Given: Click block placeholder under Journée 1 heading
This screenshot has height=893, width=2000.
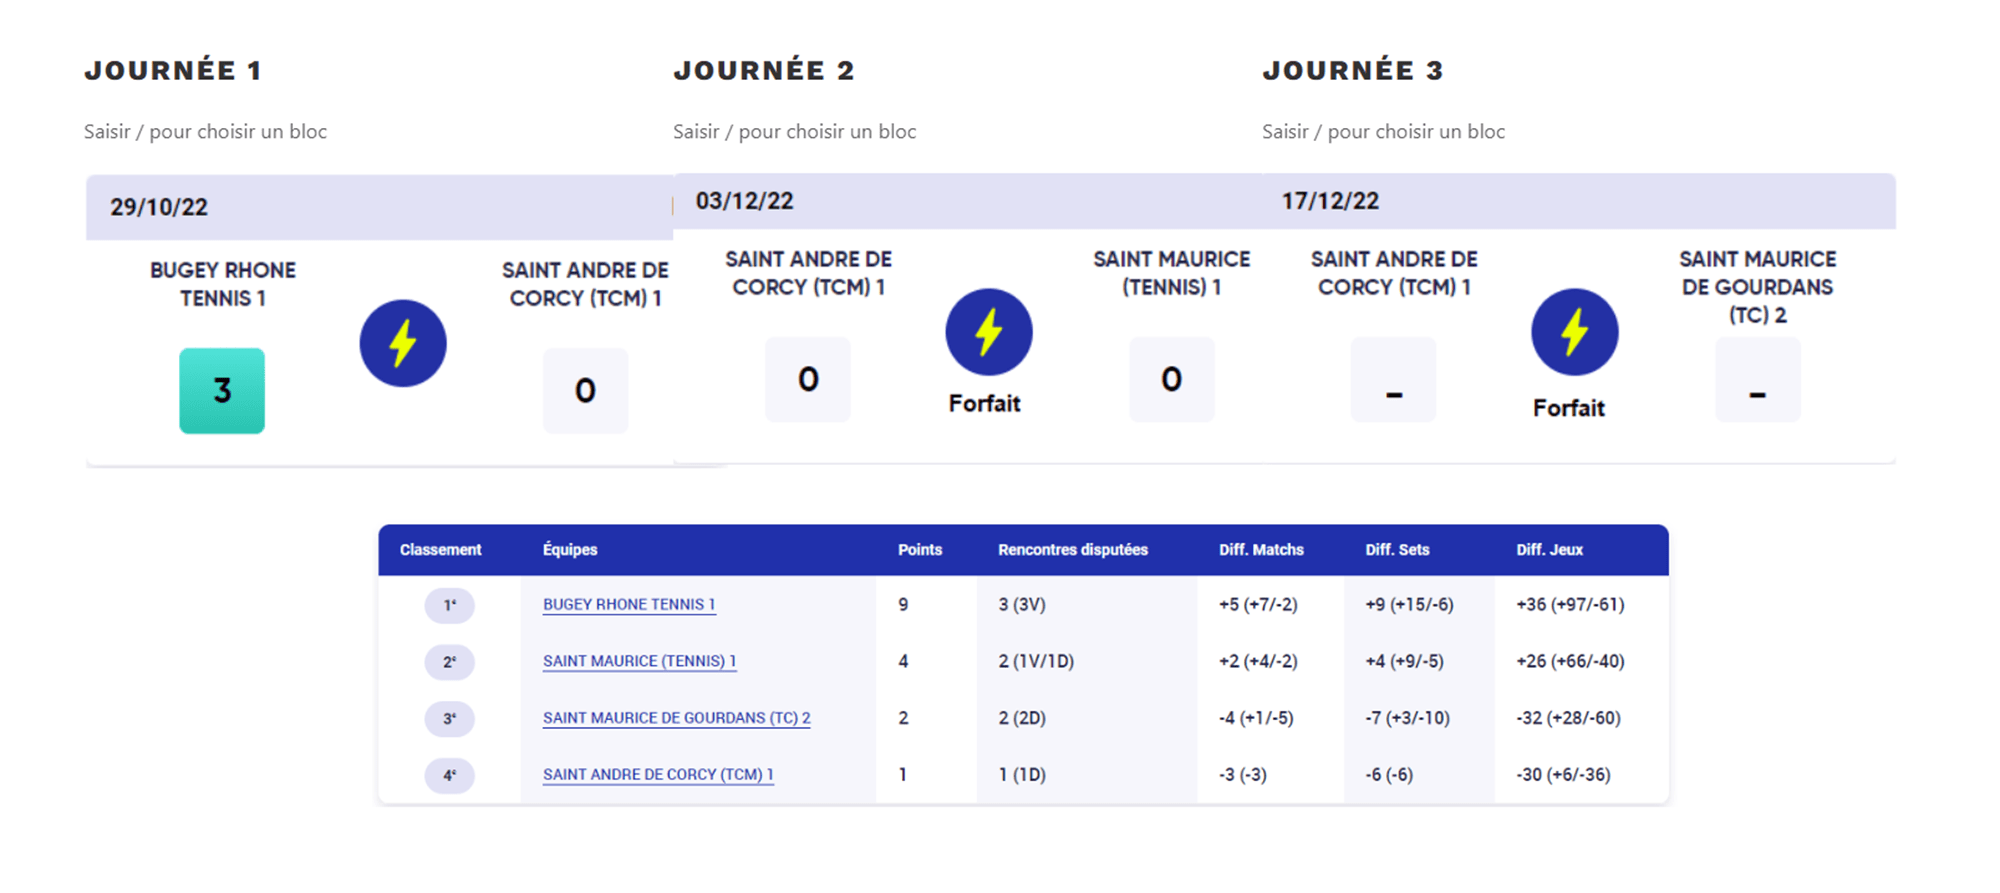Looking at the screenshot, I should 205,132.
